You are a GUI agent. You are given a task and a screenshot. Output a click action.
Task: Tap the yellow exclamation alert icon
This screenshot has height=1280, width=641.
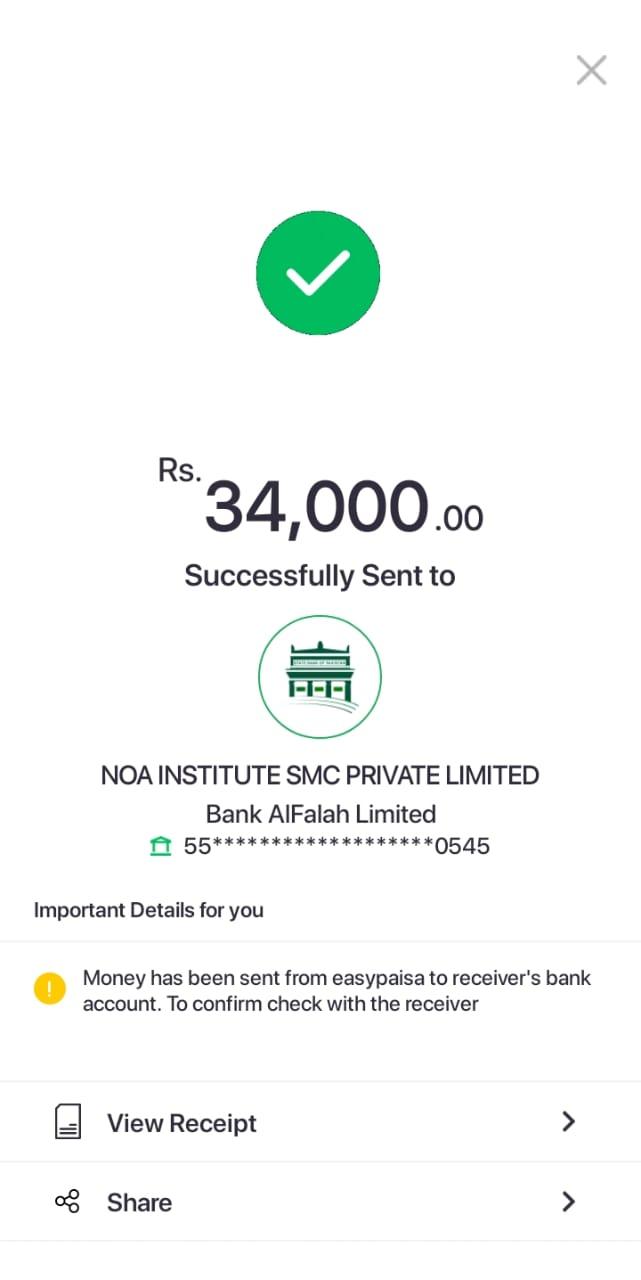coord(50,990)
